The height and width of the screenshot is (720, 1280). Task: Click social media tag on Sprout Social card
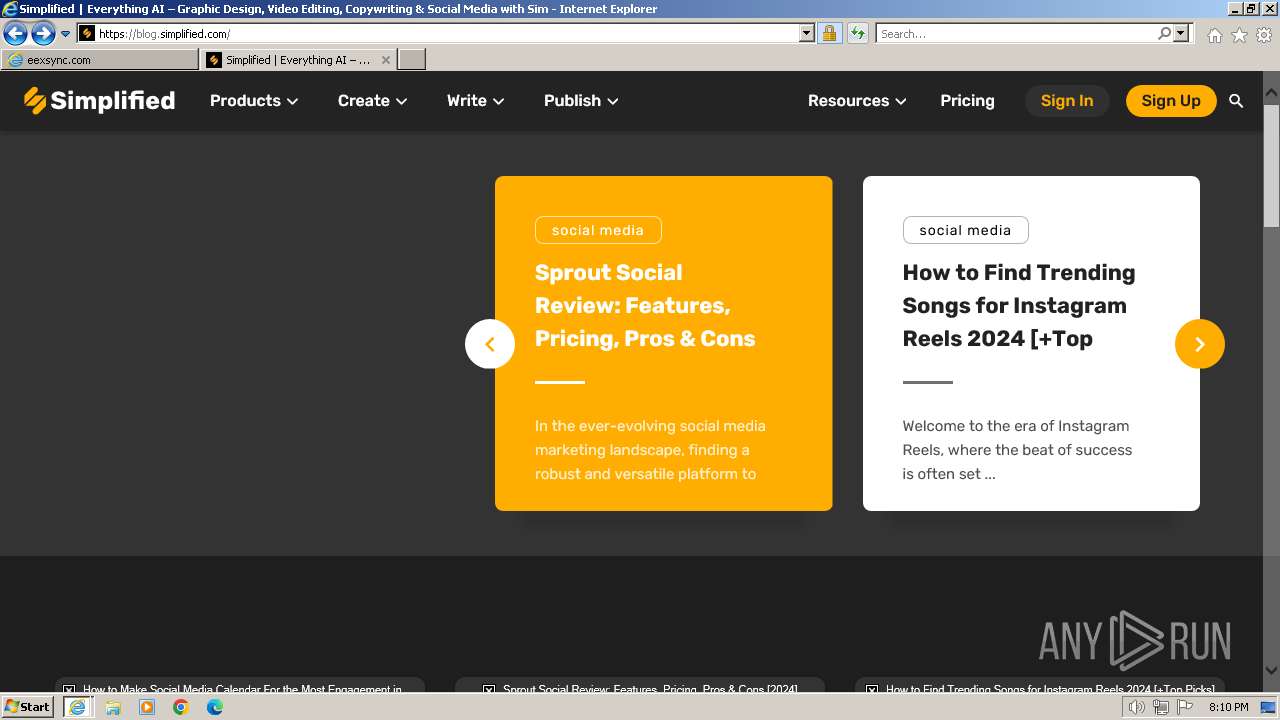pyautogui.click(x=598, y=230)
